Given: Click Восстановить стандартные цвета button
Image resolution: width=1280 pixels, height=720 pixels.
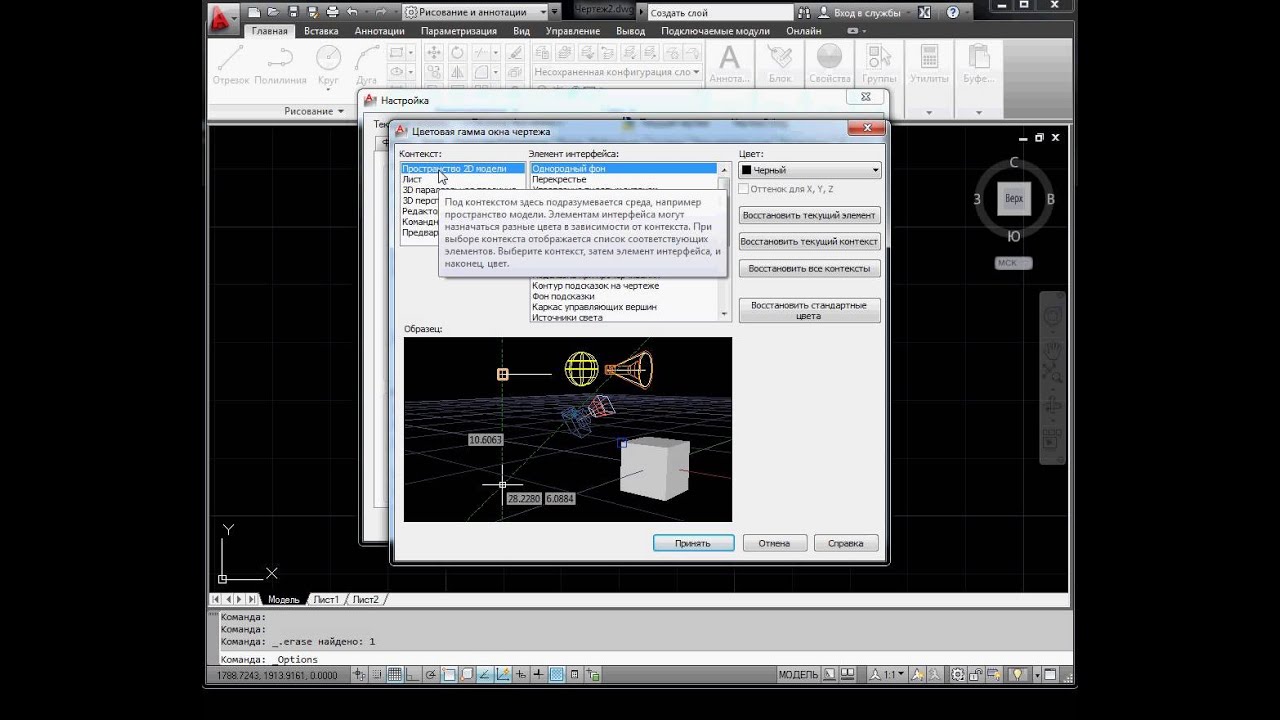Looking at the screenshot, I should pos(809,310).
